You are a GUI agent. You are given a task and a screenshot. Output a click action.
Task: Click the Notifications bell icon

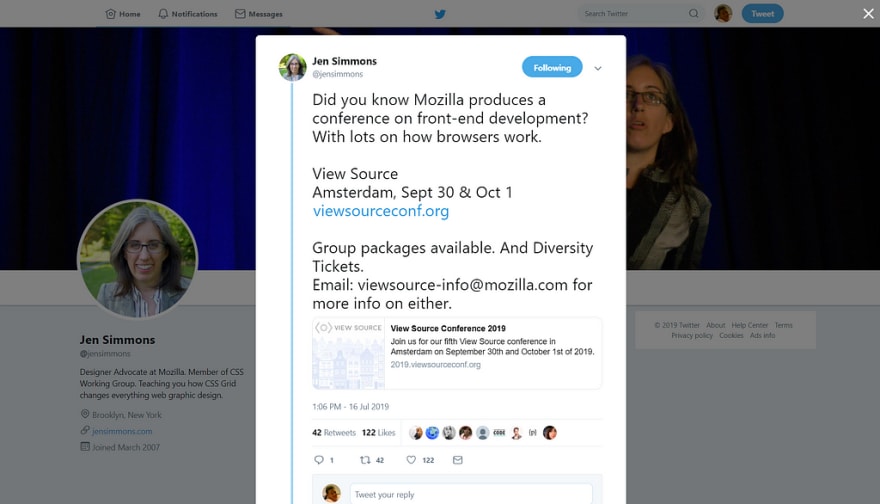pyautogui.click(x=163, y=13)
